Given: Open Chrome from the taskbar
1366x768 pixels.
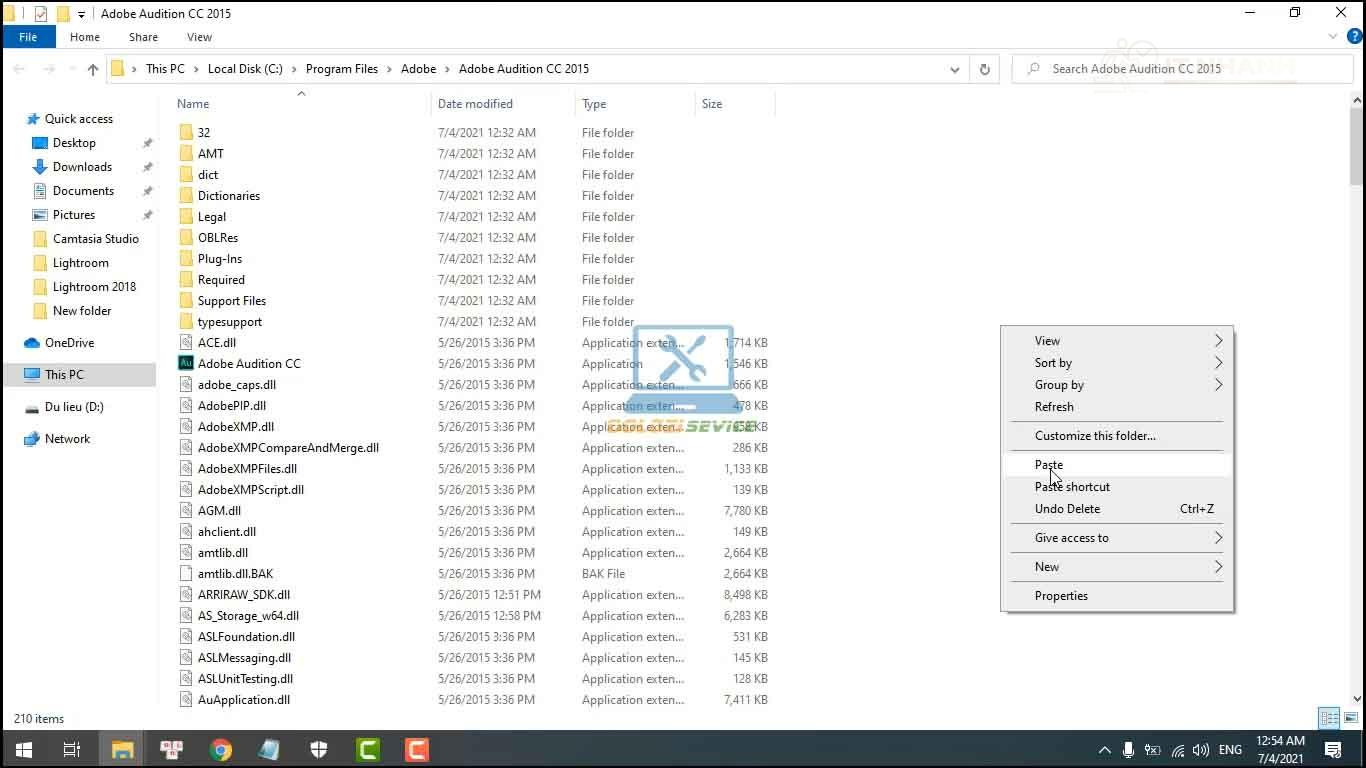Looking at the screenshot, I should [x=221, y=749].
